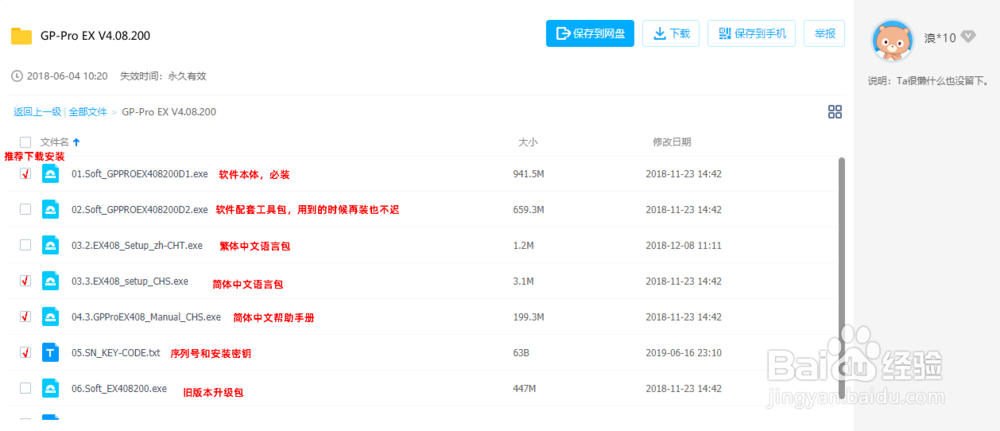
Task: Open file 03.3.EX408_setup_CHS.exe
Action: (x=130, y=281)
